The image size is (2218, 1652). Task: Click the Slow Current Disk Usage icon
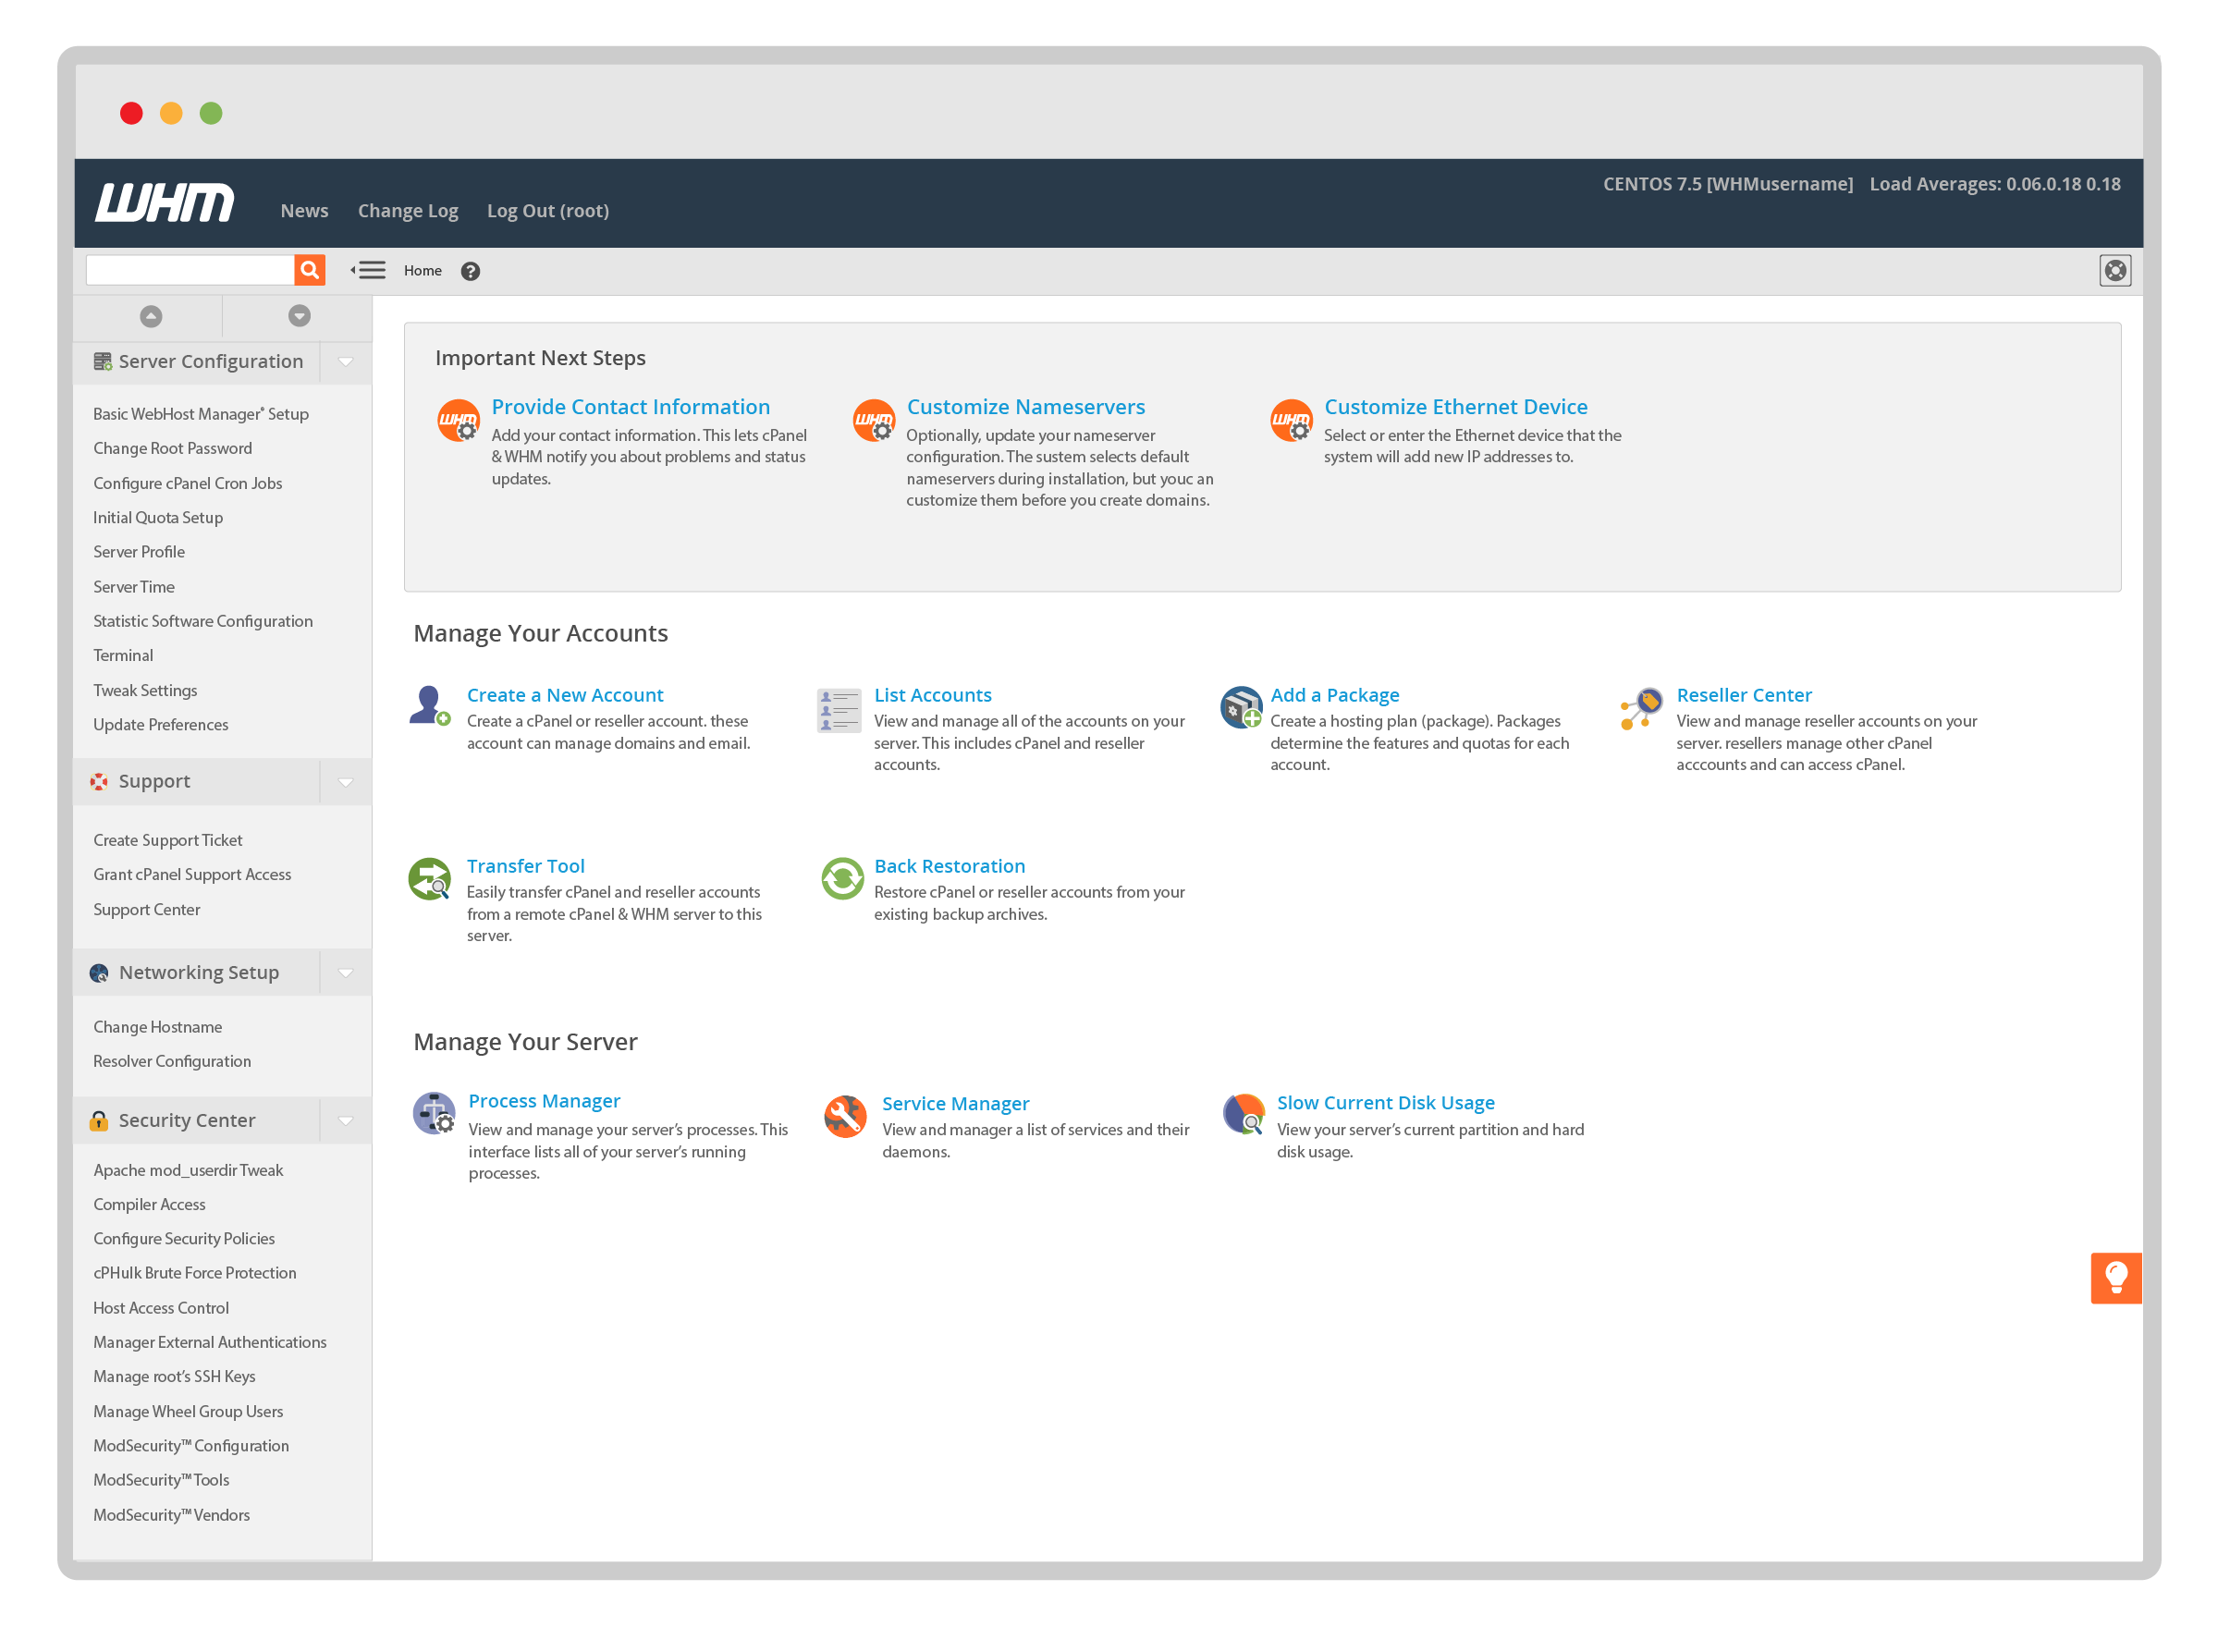[x=1243, y=1116]
